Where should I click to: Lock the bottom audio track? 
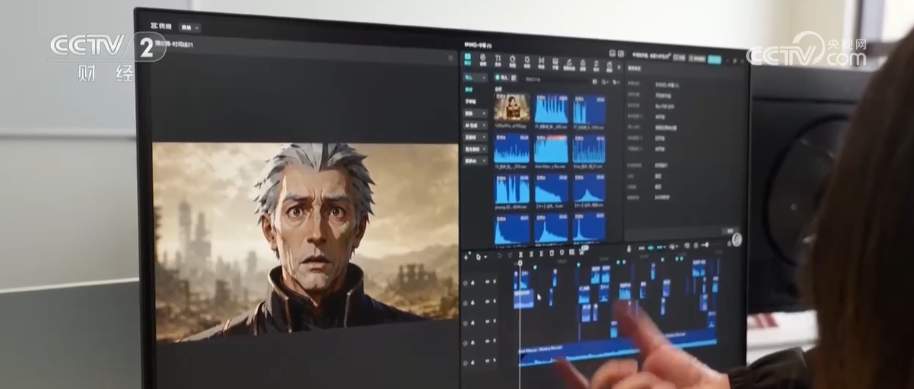click(x=473, y=362)
